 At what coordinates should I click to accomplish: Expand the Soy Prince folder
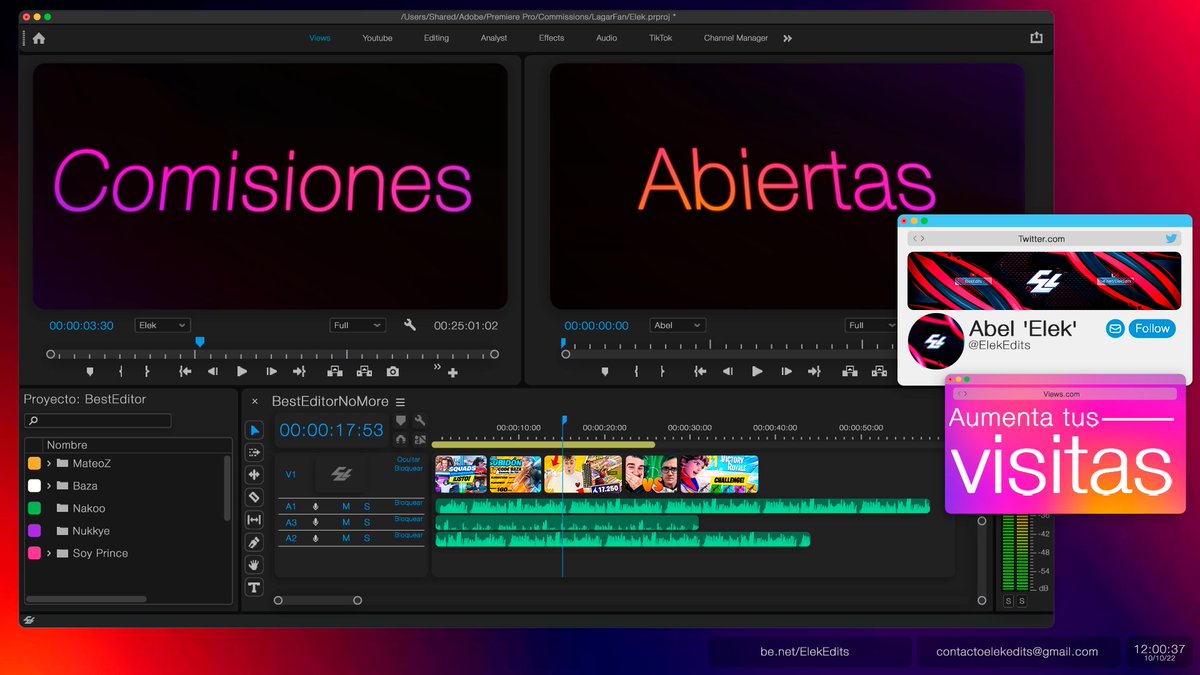click(x=48, y=553)
